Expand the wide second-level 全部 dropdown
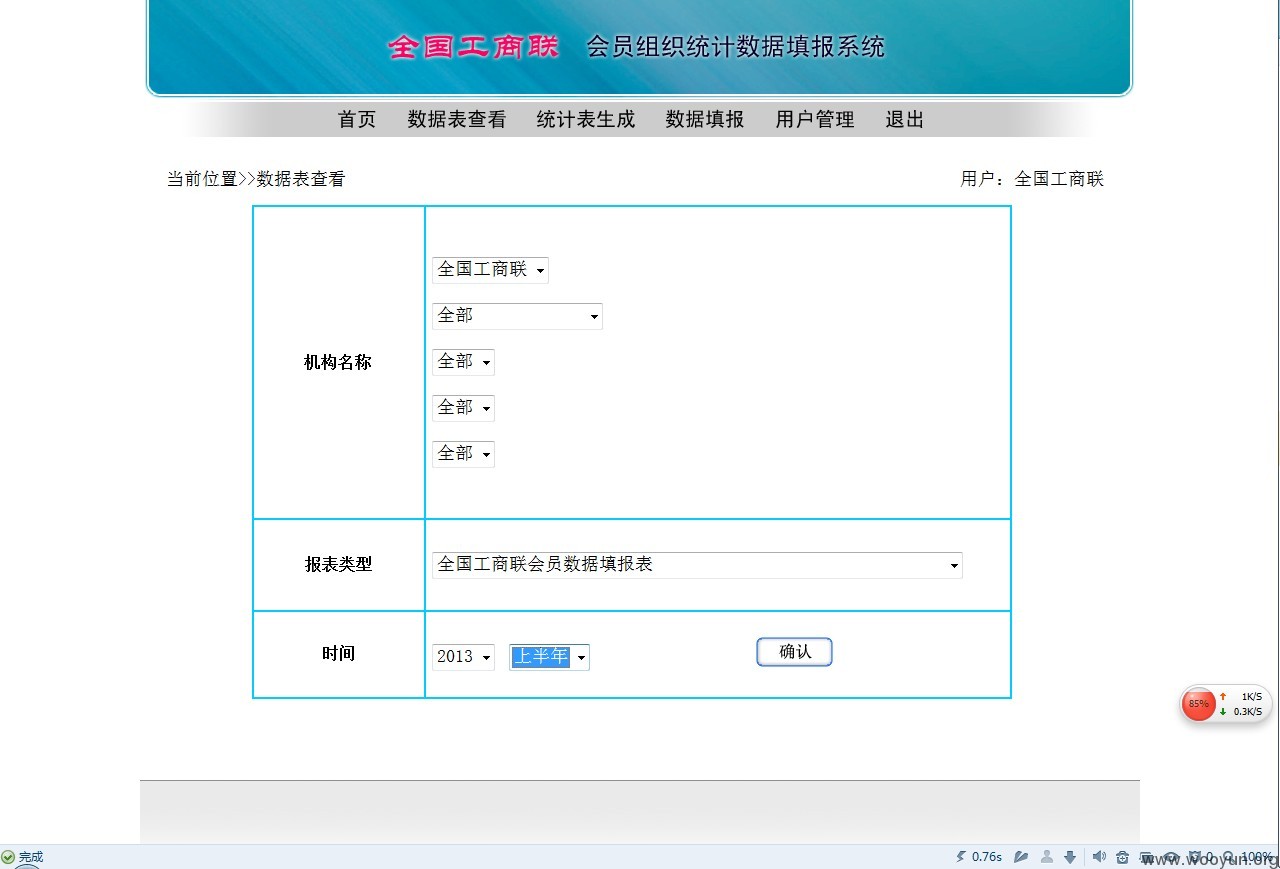The image size is (1280, 869). [517, 316]
